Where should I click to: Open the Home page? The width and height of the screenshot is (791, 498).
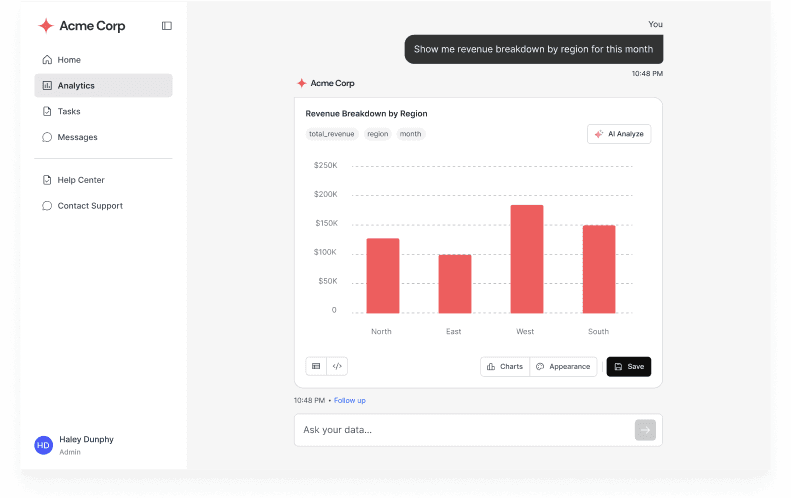(x=103, y=60)
